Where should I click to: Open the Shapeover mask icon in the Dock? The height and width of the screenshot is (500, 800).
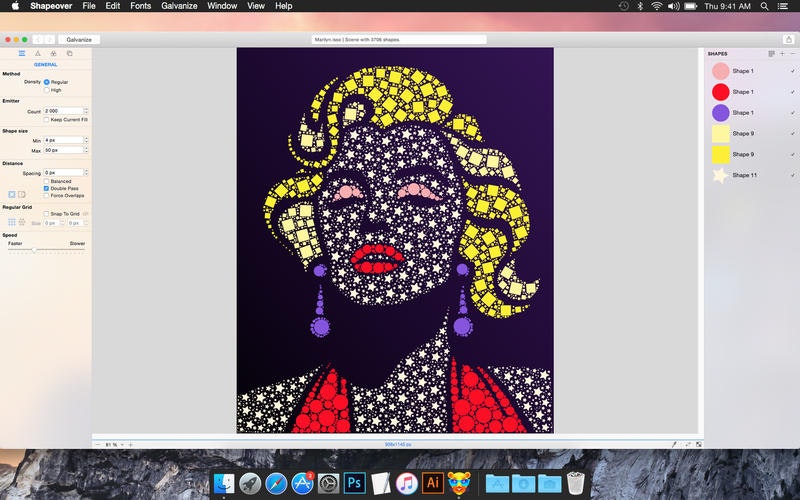pos(459,483)
